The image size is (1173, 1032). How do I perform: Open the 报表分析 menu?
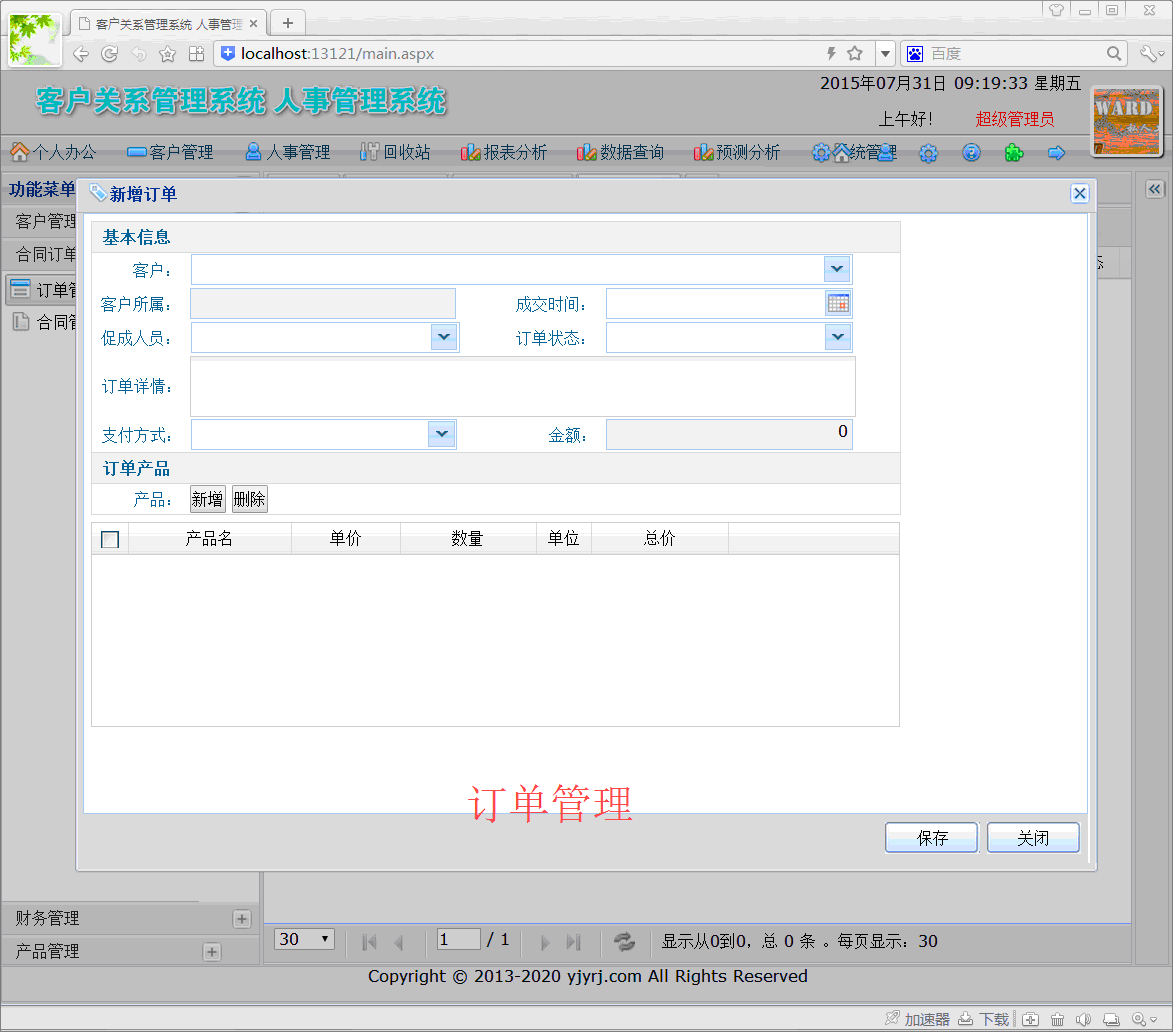504,153
